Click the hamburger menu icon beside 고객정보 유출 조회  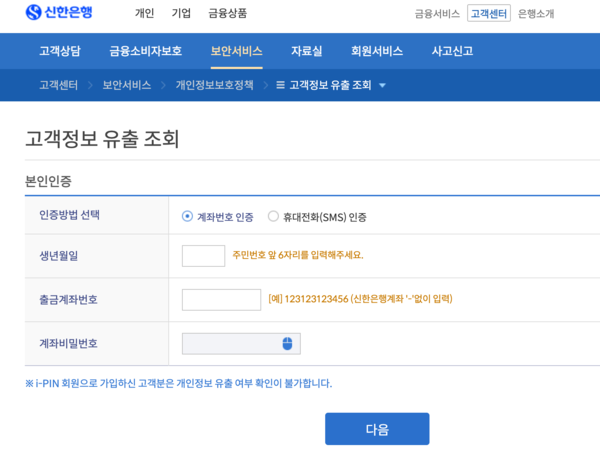280,85
